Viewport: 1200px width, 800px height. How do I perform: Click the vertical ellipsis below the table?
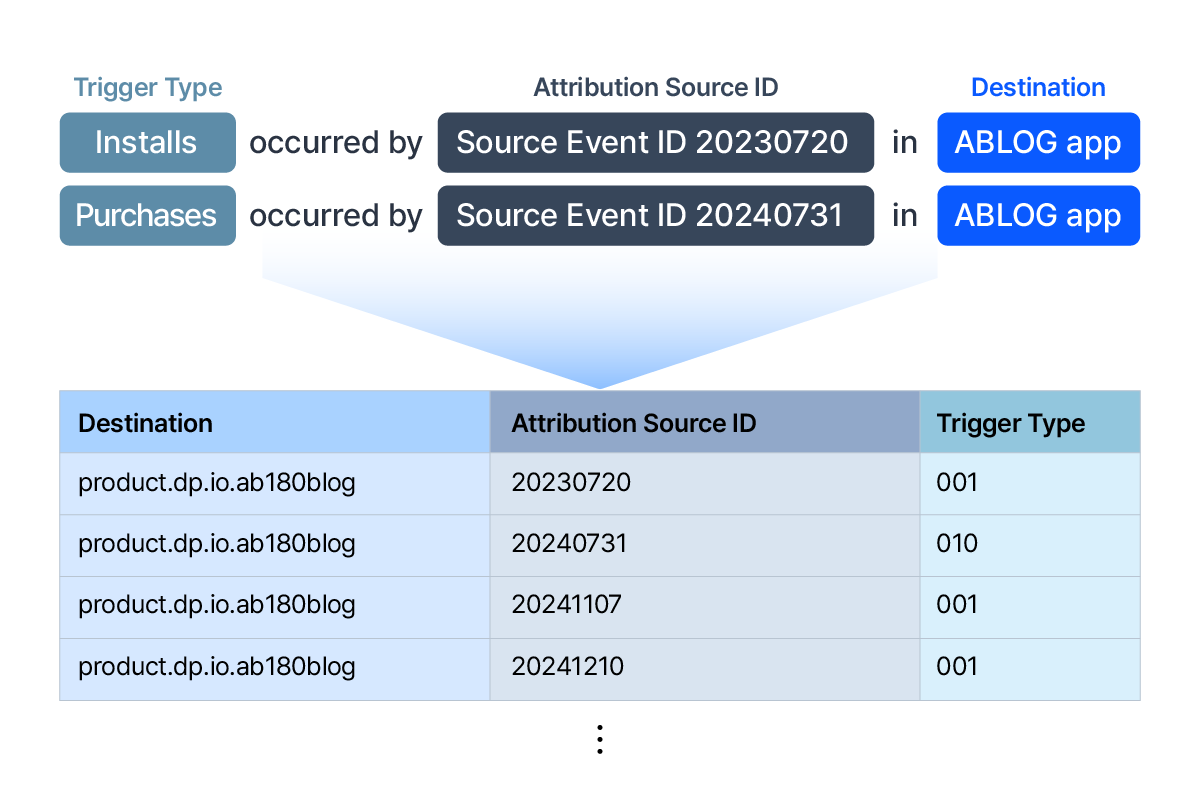click(600, 739)
